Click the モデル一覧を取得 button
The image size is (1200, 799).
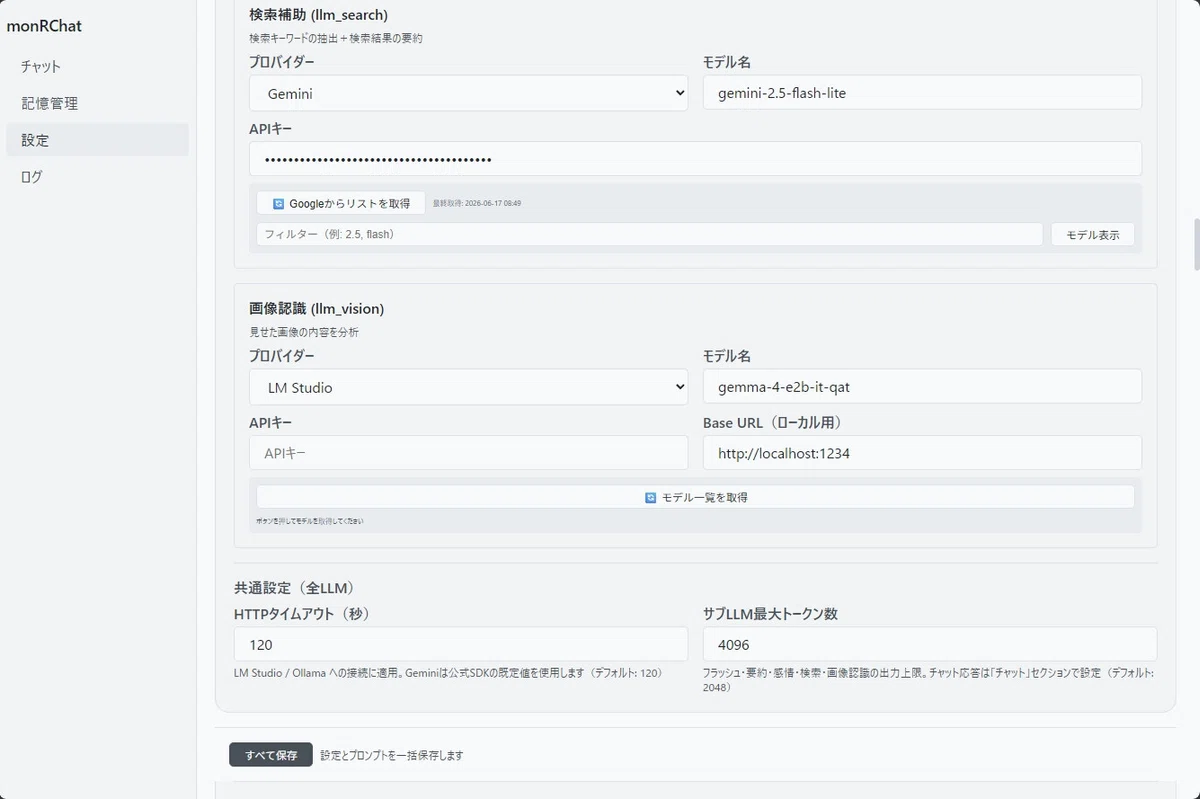pos(695,497)
